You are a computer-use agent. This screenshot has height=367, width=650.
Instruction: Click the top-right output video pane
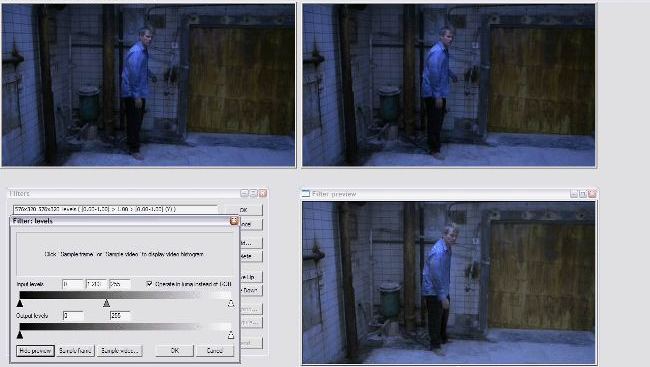pos(449,85)
